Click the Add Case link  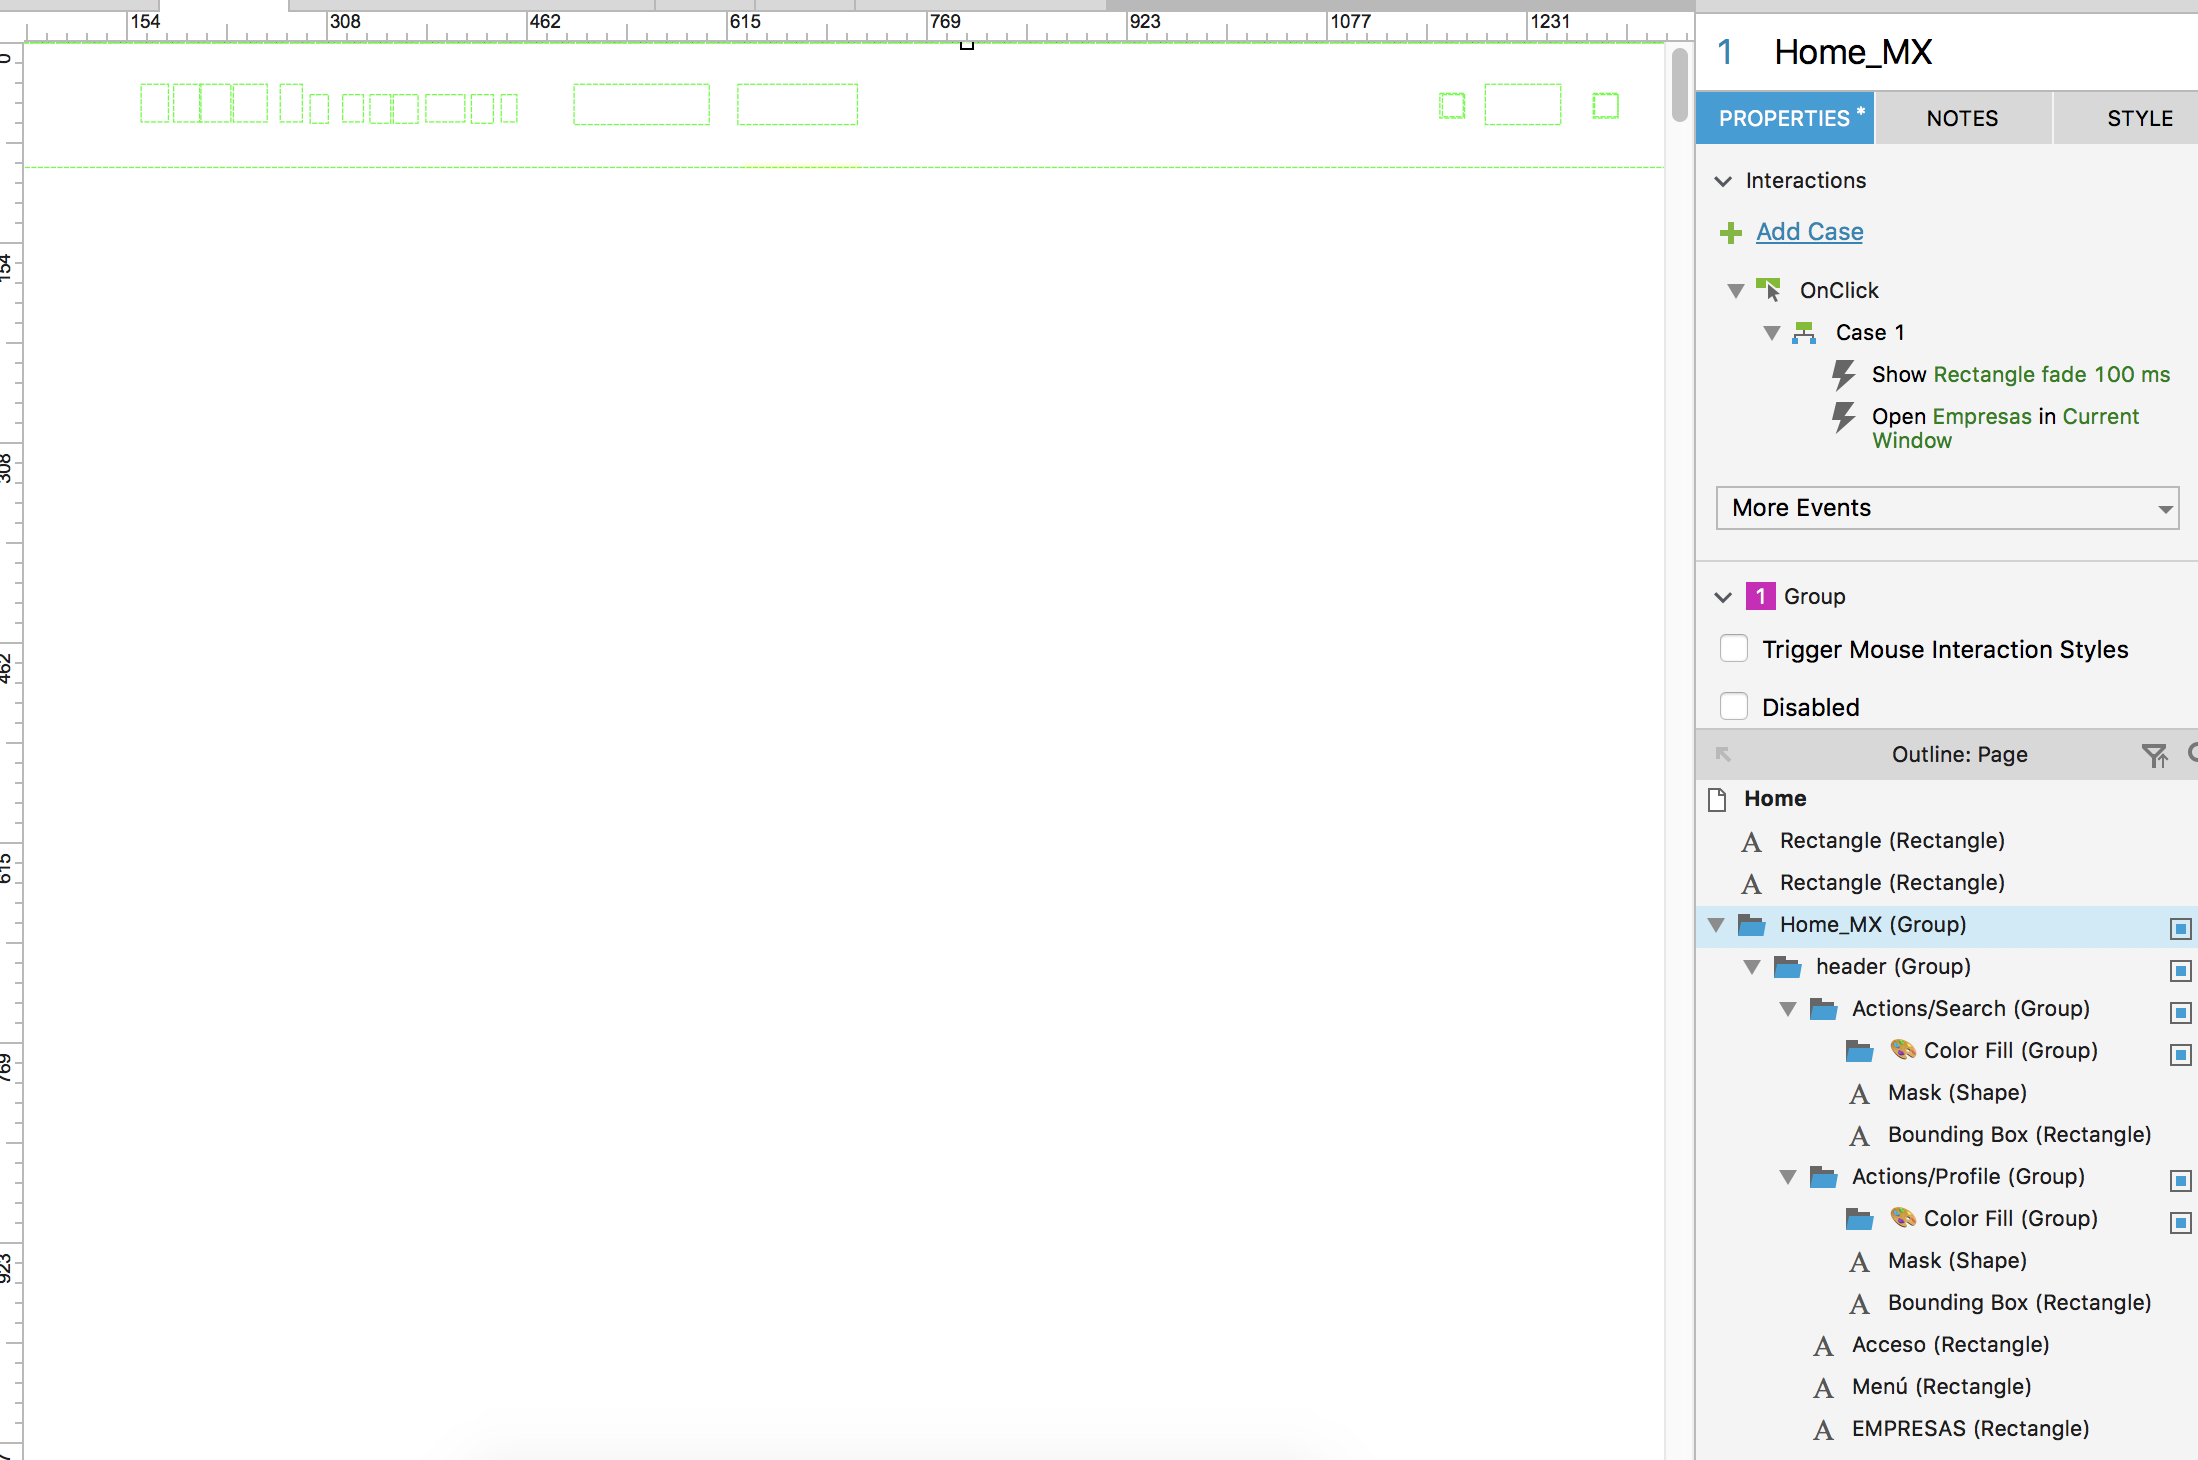1809,232
